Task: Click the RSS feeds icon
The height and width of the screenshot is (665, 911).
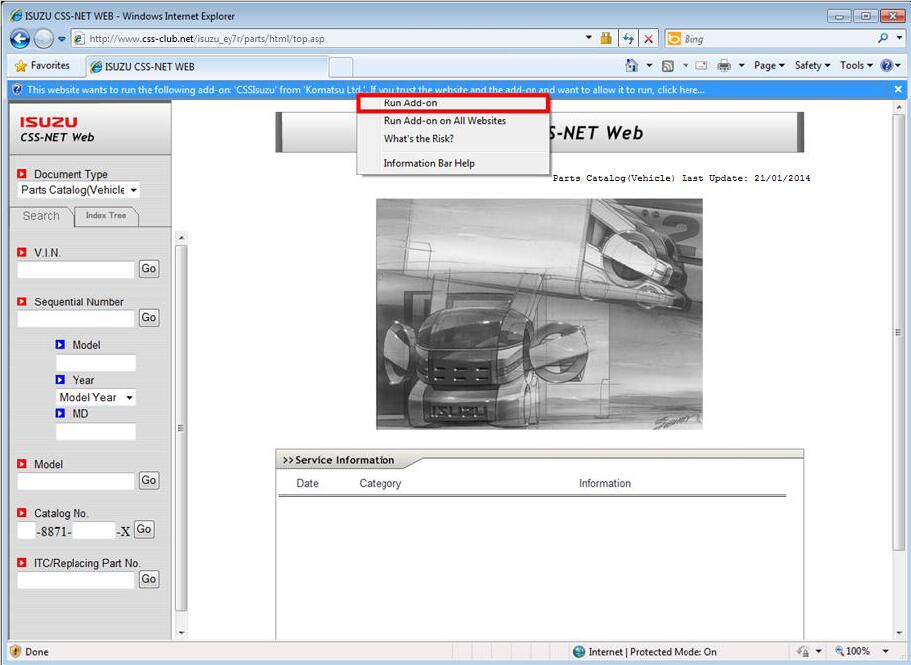Action: [x=668, y=66]
